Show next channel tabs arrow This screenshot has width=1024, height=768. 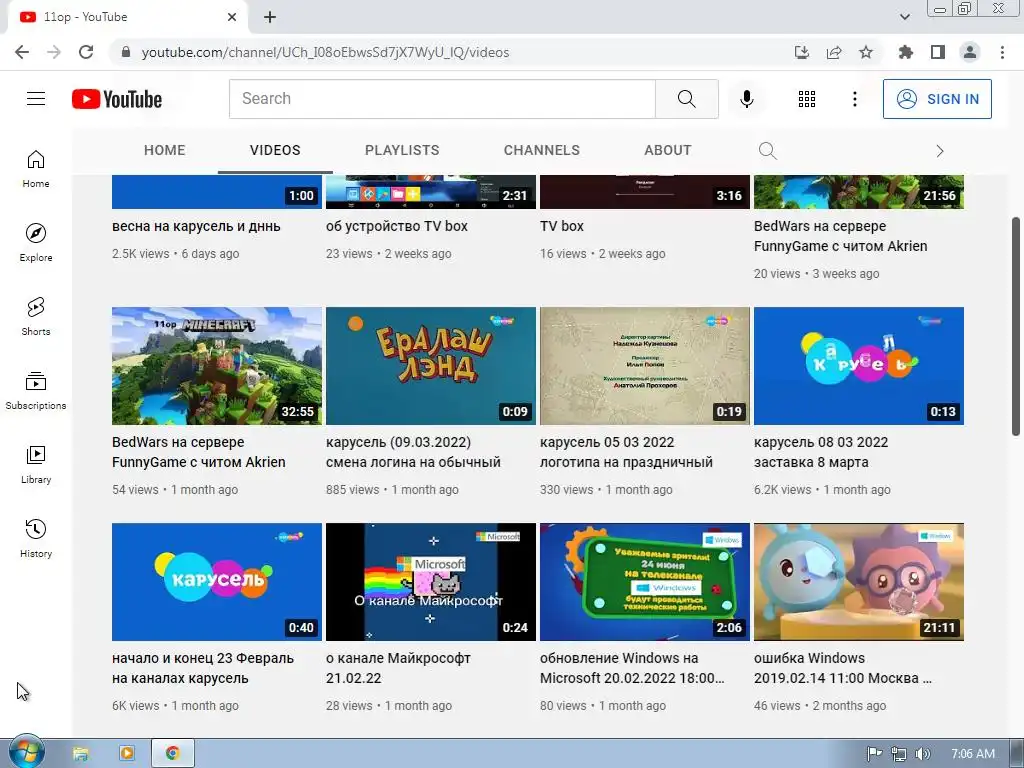940,151
